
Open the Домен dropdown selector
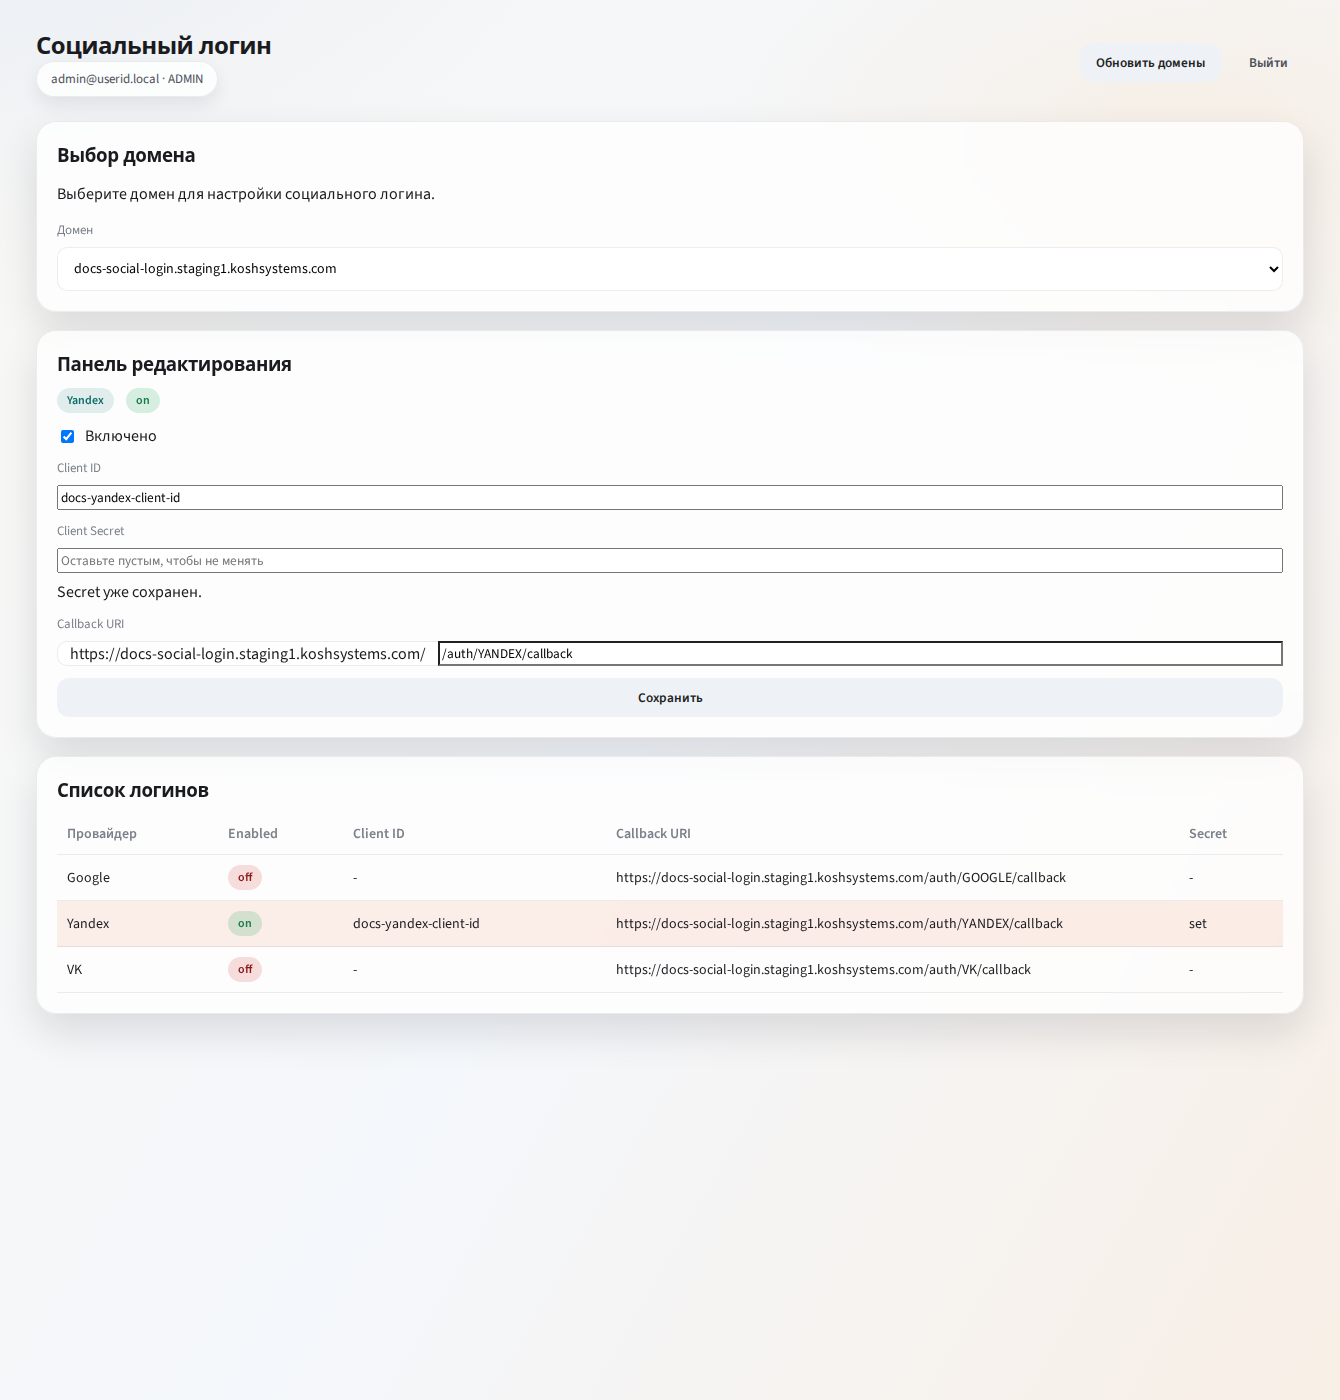click(669, 269)
